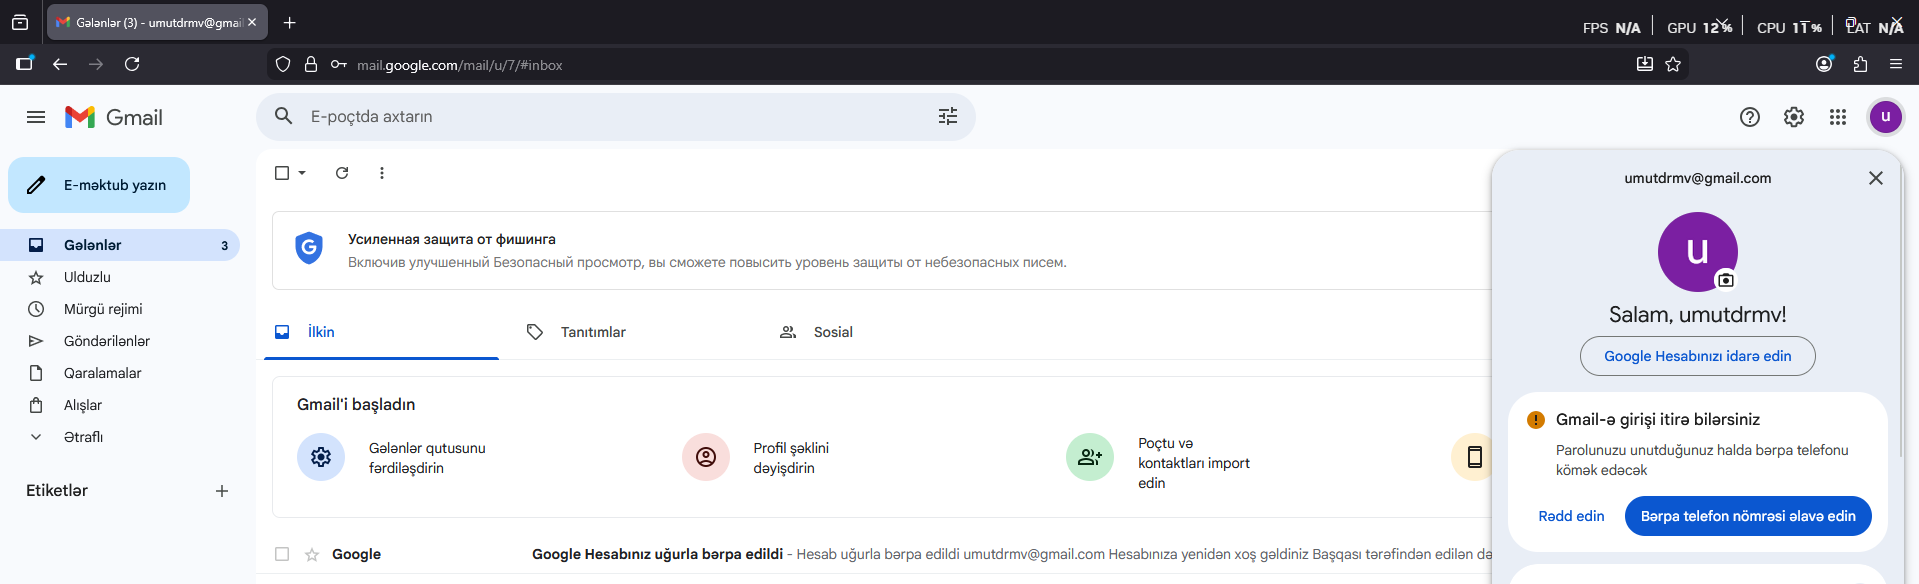
Task: Click the Gmail logo
Action: pos(114,117)
